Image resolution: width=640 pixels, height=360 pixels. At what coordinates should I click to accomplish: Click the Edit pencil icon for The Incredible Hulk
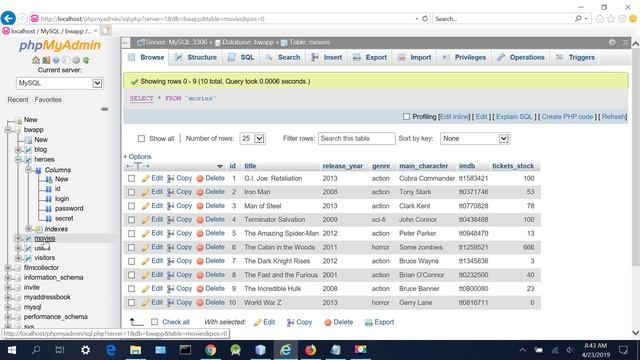click(145, 289)
